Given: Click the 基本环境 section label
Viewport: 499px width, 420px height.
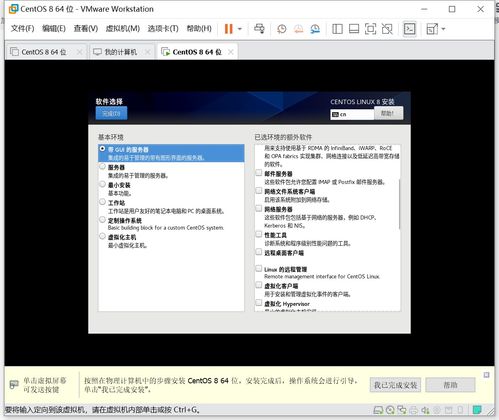Looking at the screenshot, I should (x=111, y=137).
